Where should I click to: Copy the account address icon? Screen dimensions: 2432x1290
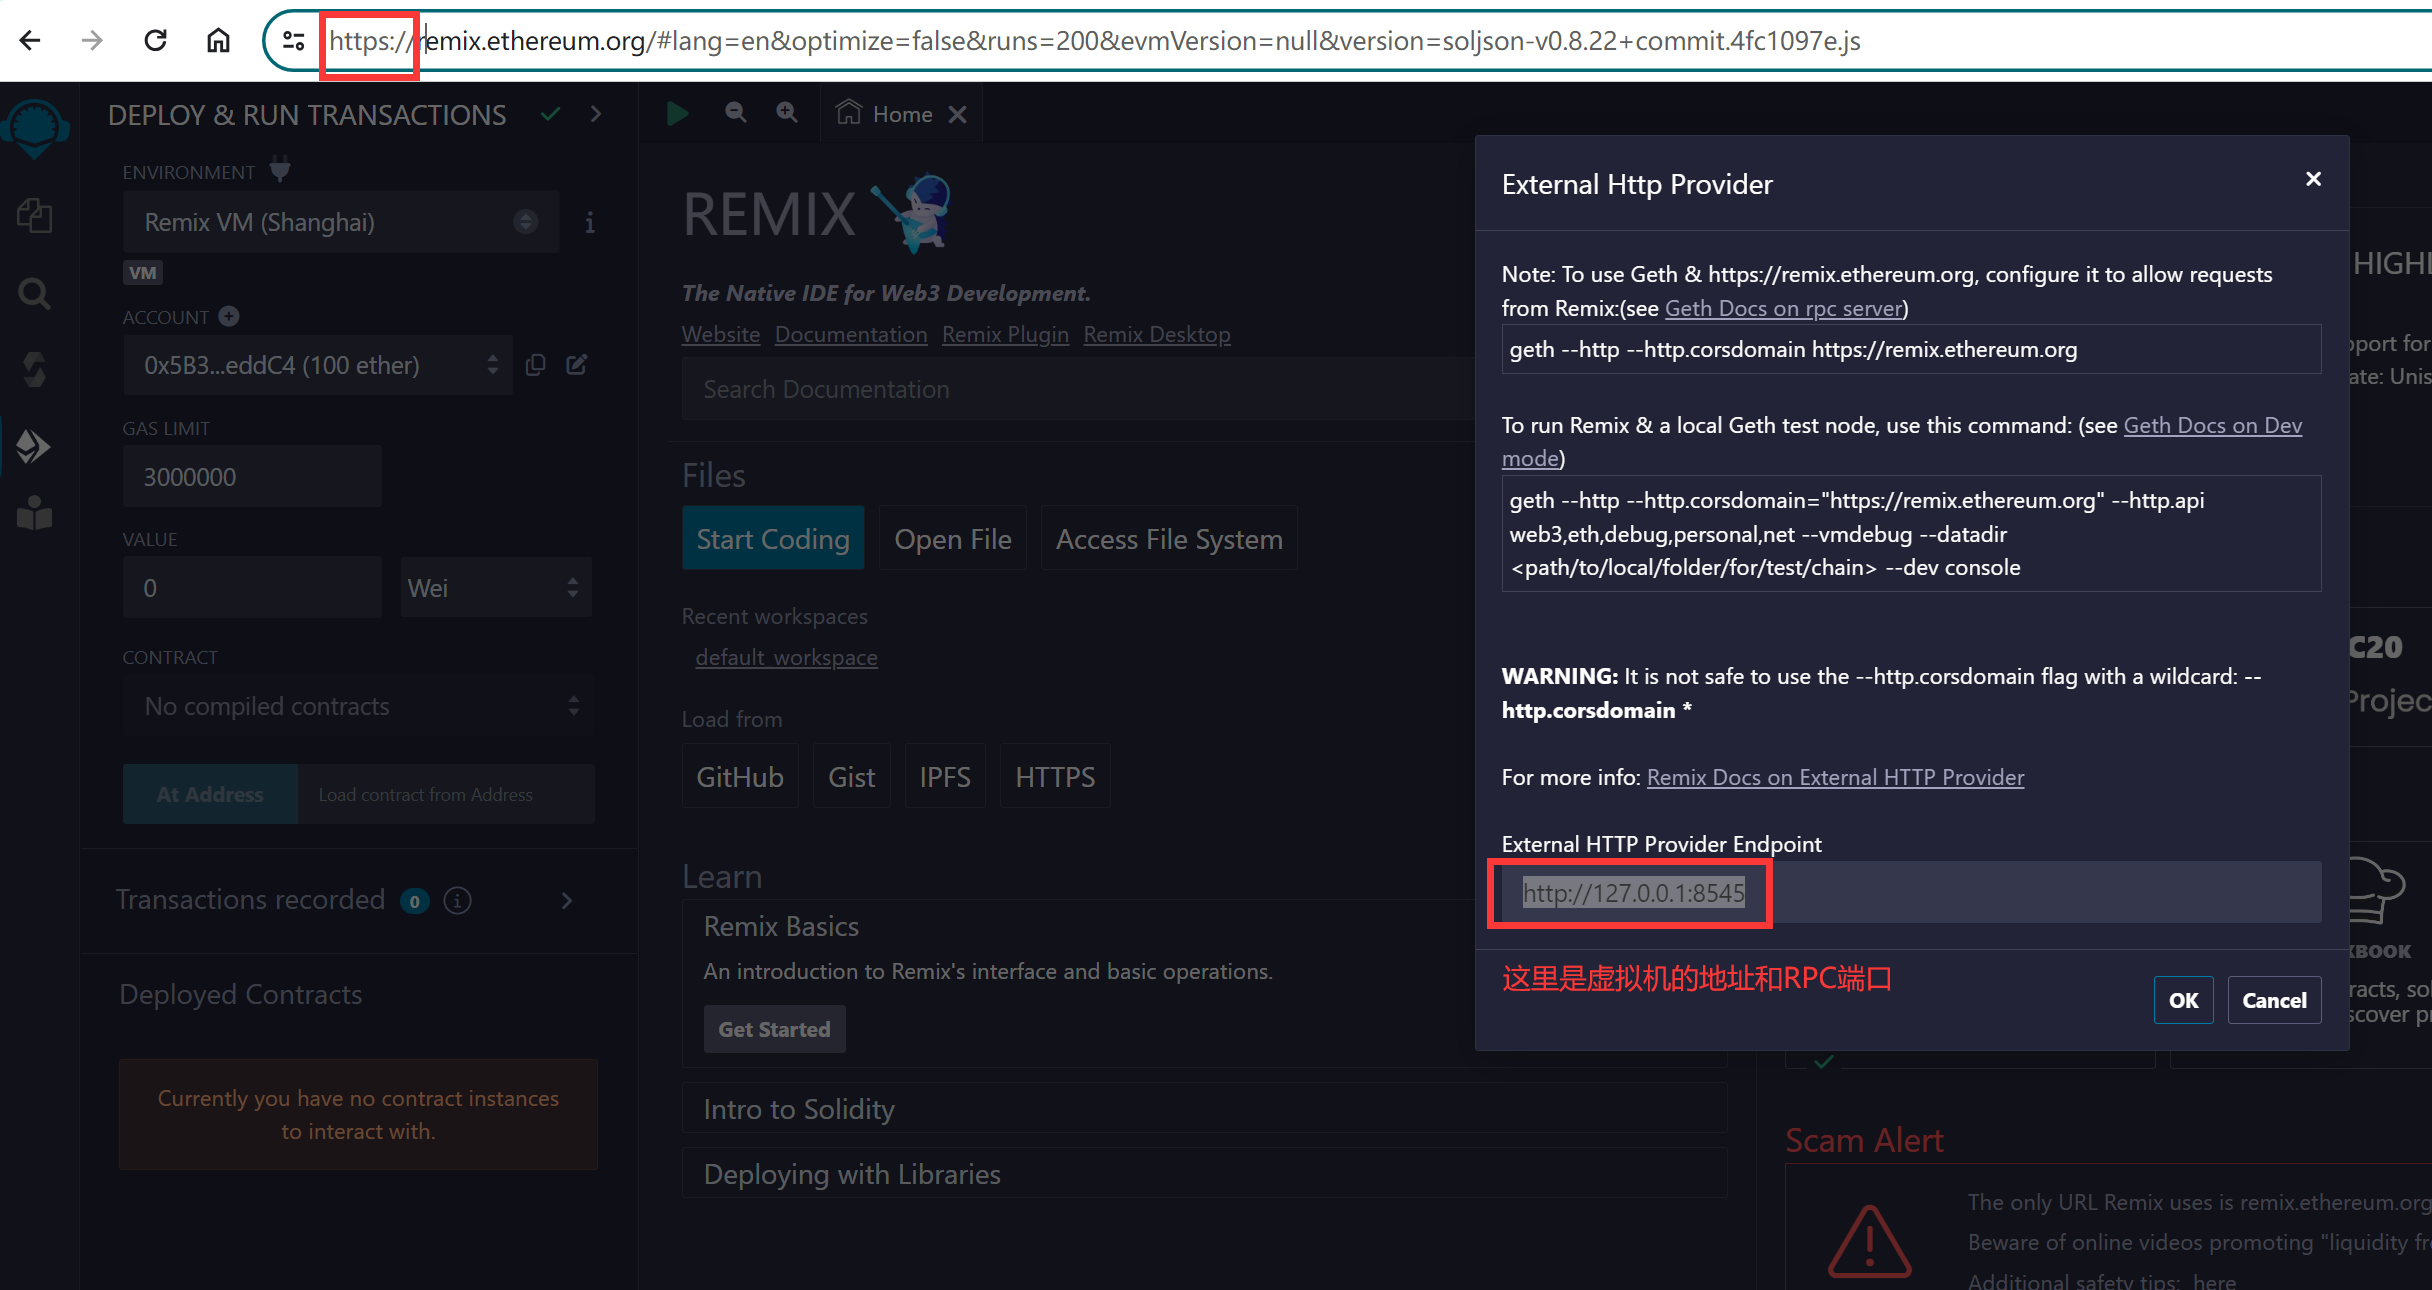(536, 365)
